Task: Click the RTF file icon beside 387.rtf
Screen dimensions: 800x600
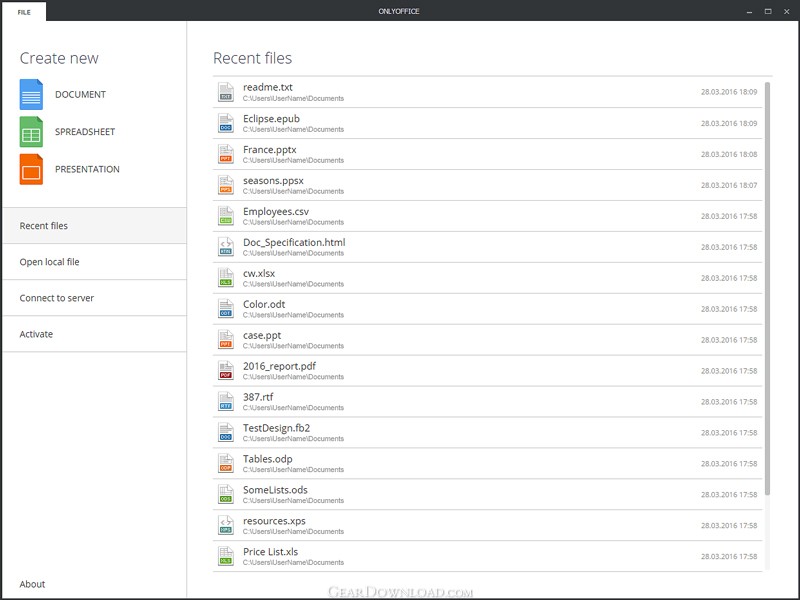Action: (x=226, y=402)
